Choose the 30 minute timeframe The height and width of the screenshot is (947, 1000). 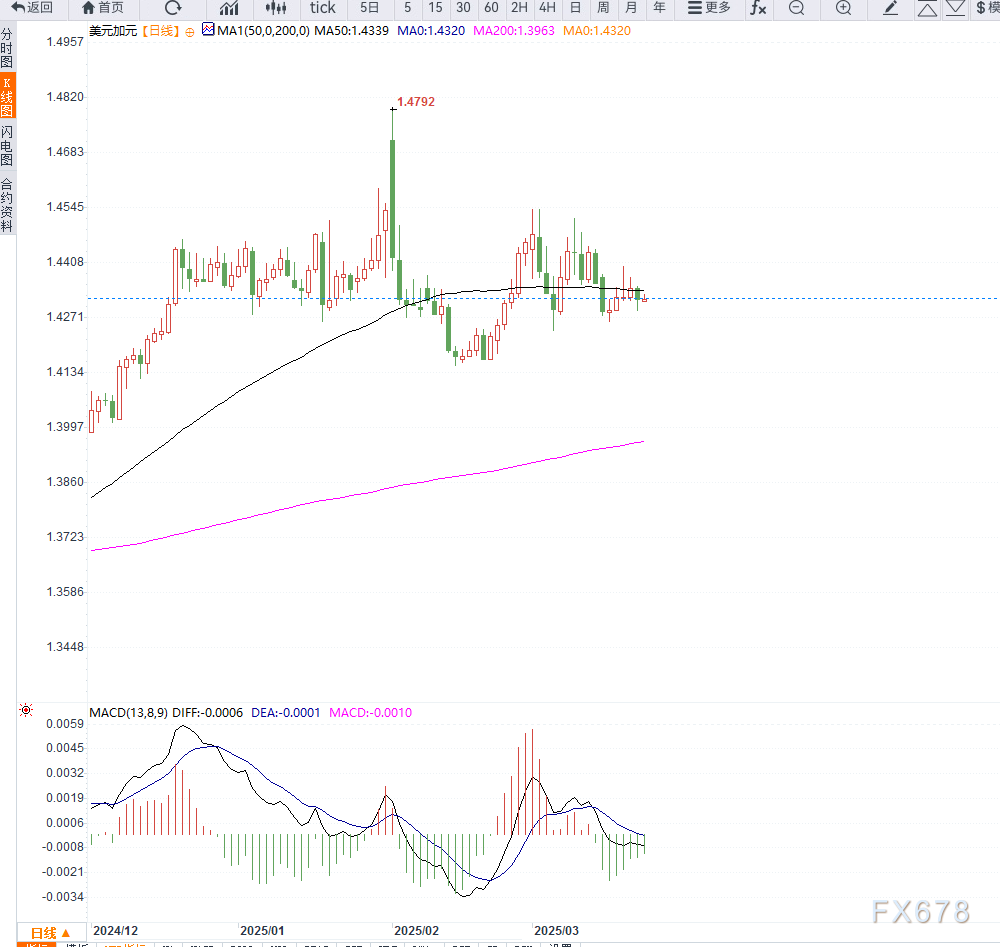[x=464, y=8]
